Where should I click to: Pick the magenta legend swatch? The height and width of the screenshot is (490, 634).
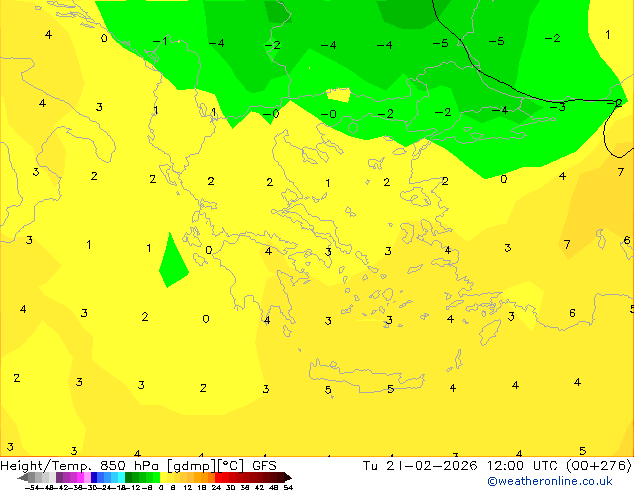(x=80, y=477)
